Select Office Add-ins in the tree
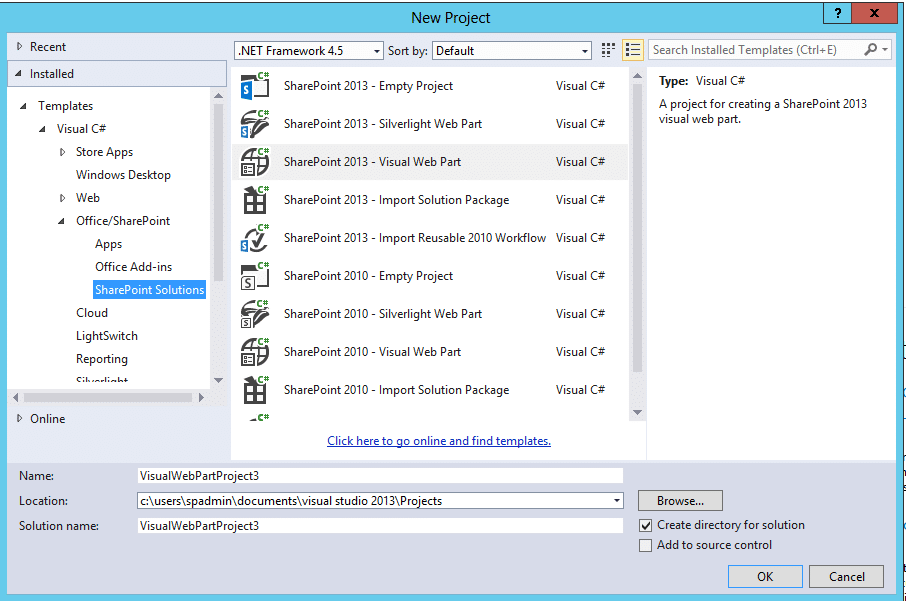The image size is (906, 601). point(133,267)
